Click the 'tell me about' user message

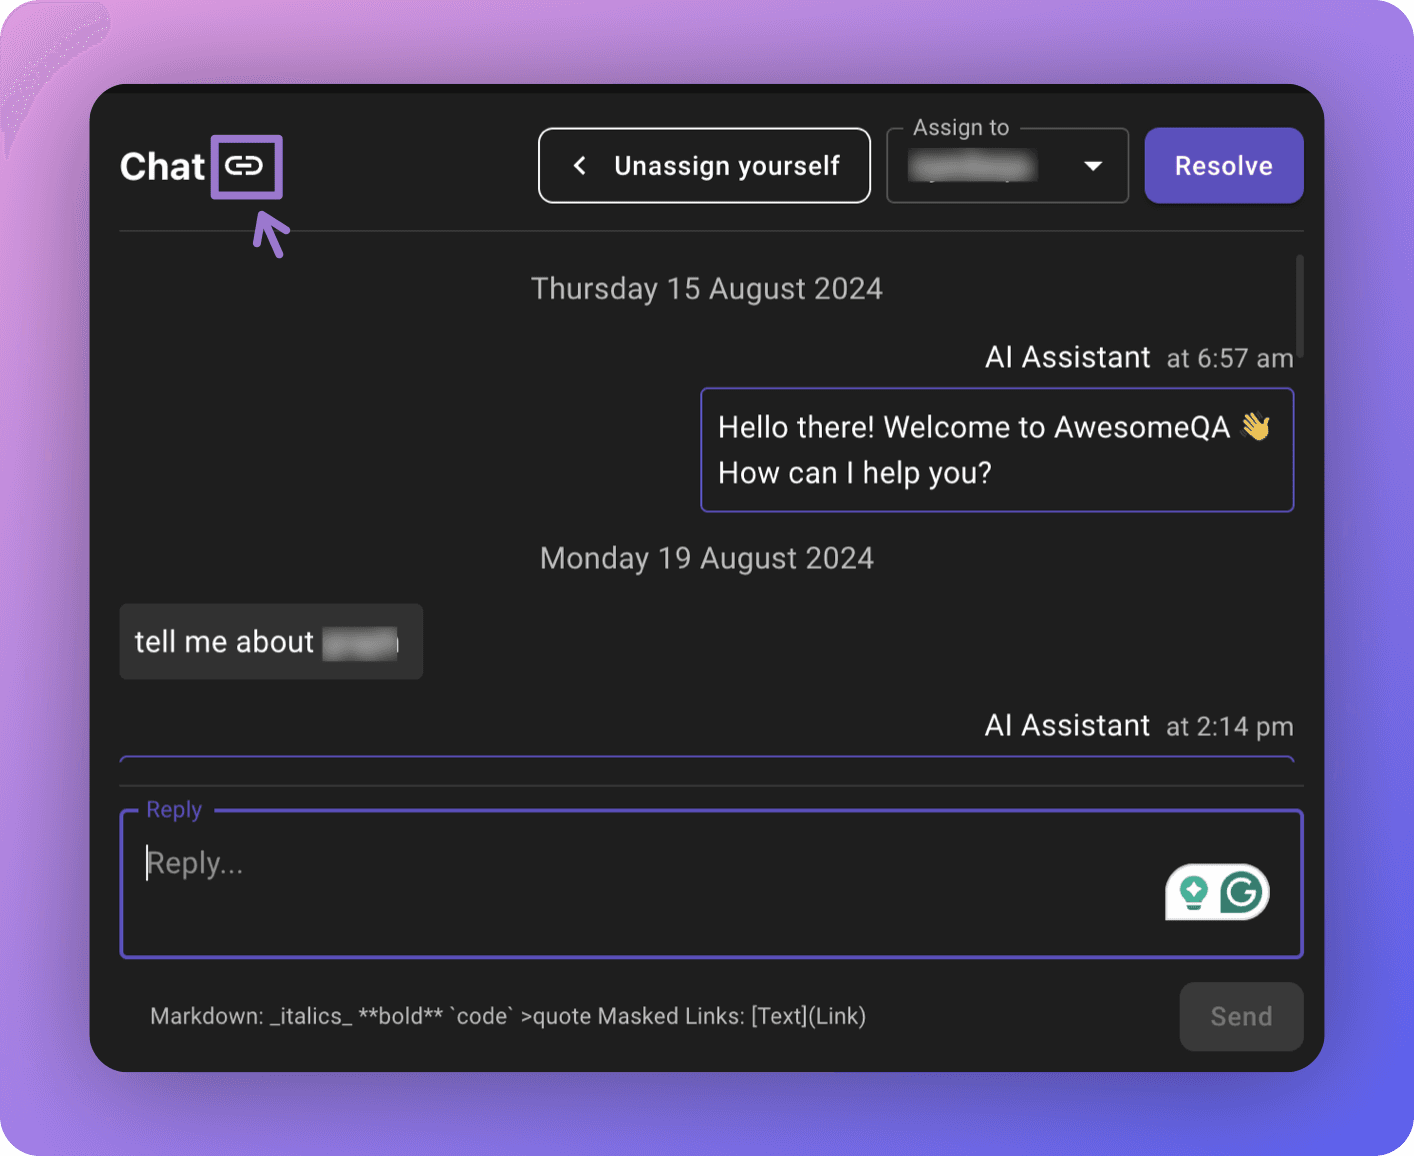tap(270, 641)
